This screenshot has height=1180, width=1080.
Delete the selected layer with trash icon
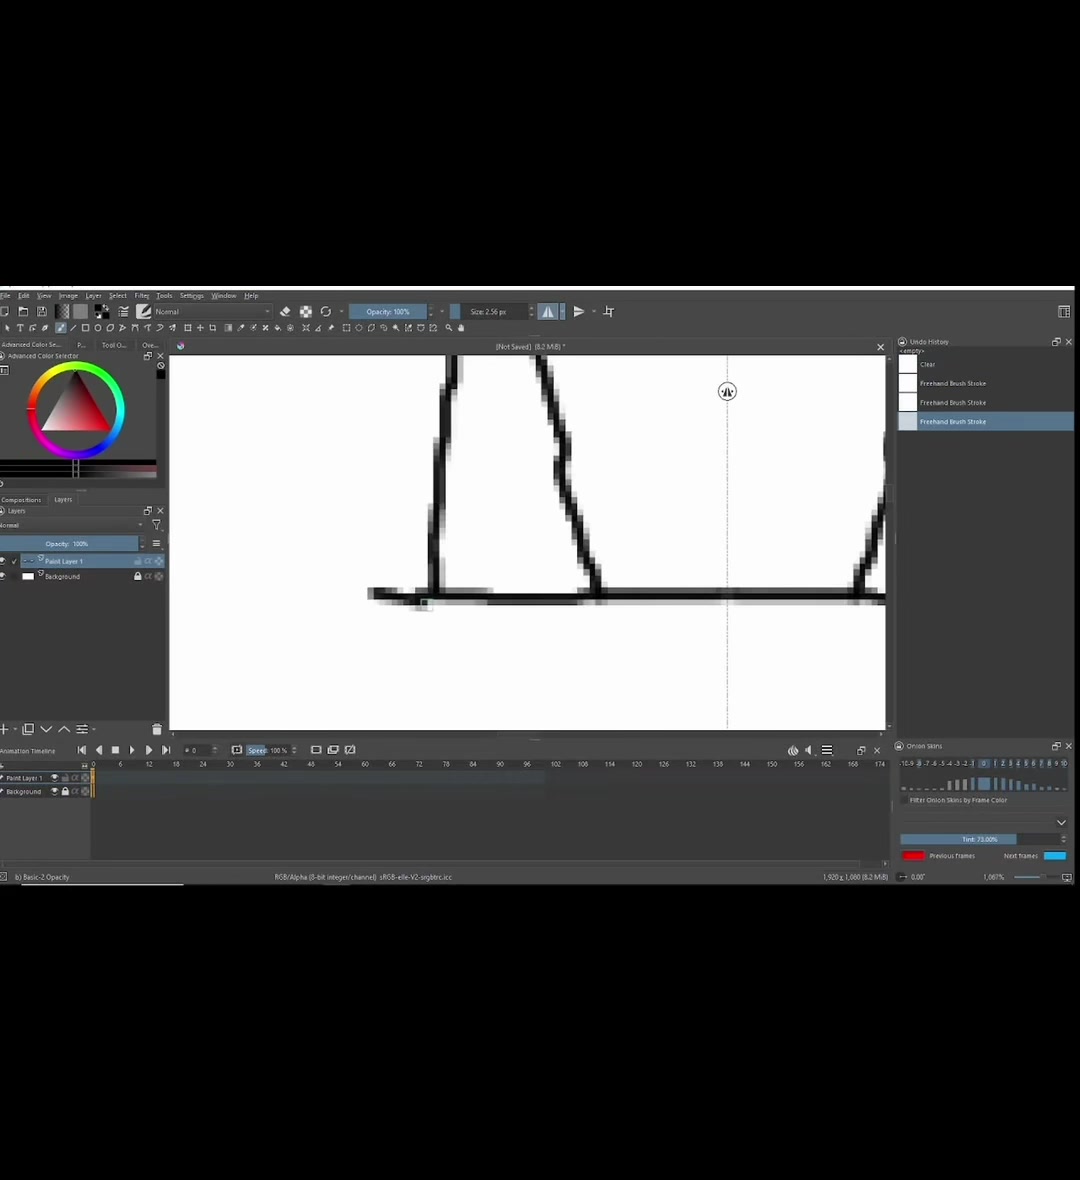[157, 729]
